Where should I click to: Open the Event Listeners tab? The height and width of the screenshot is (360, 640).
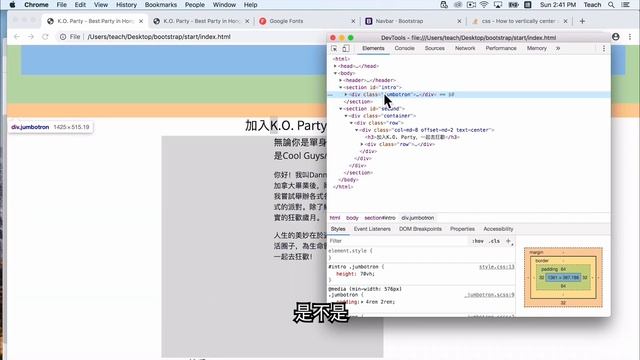click(372, 229)
